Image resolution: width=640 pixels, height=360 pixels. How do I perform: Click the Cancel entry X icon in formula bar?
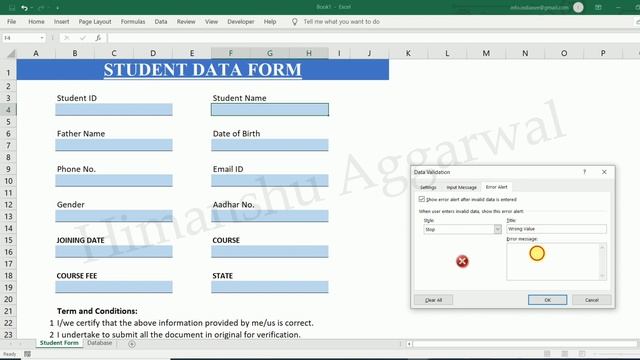click(67, 38)
